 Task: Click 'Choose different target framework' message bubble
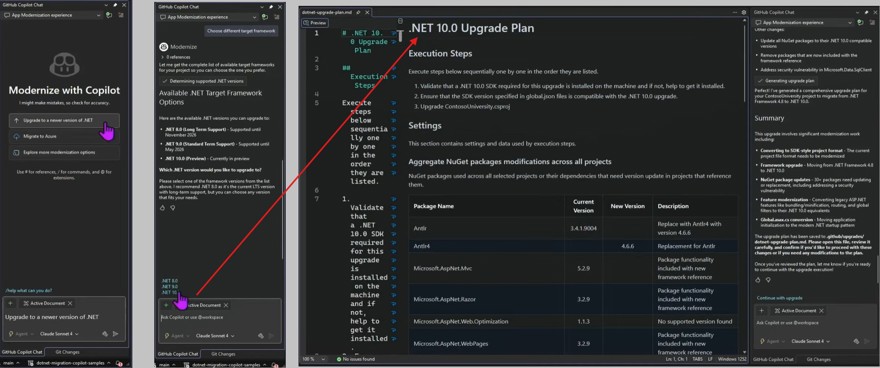pos(241,31)
